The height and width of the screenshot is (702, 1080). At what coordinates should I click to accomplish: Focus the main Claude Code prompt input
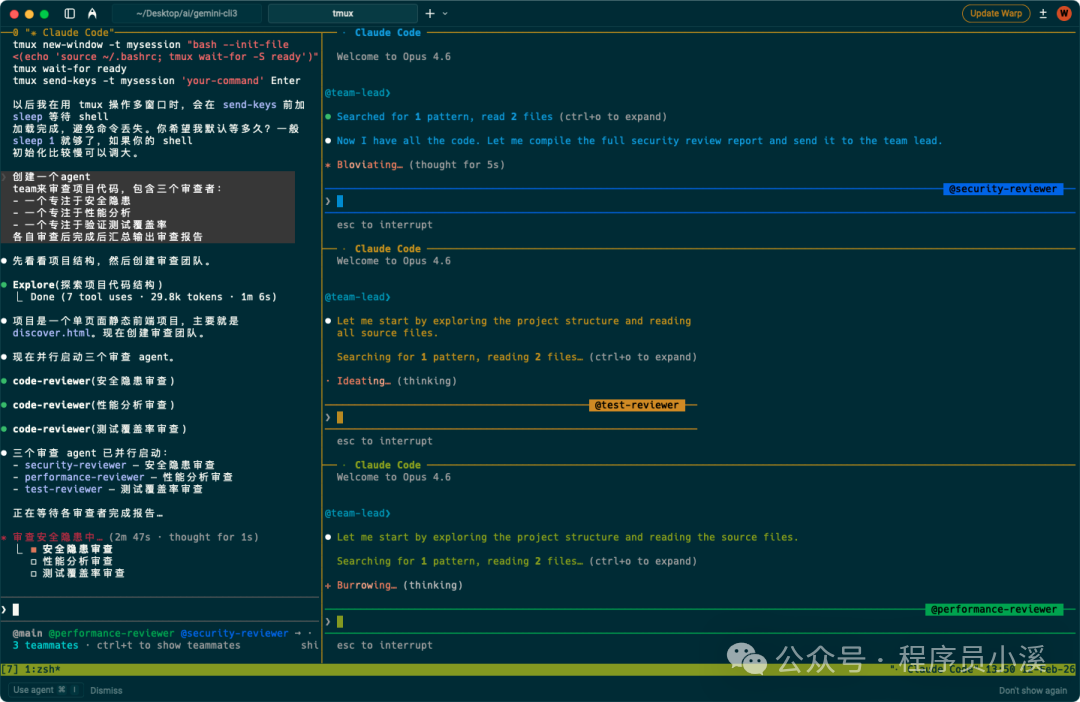pyautogui.click(x=160, y=610)
